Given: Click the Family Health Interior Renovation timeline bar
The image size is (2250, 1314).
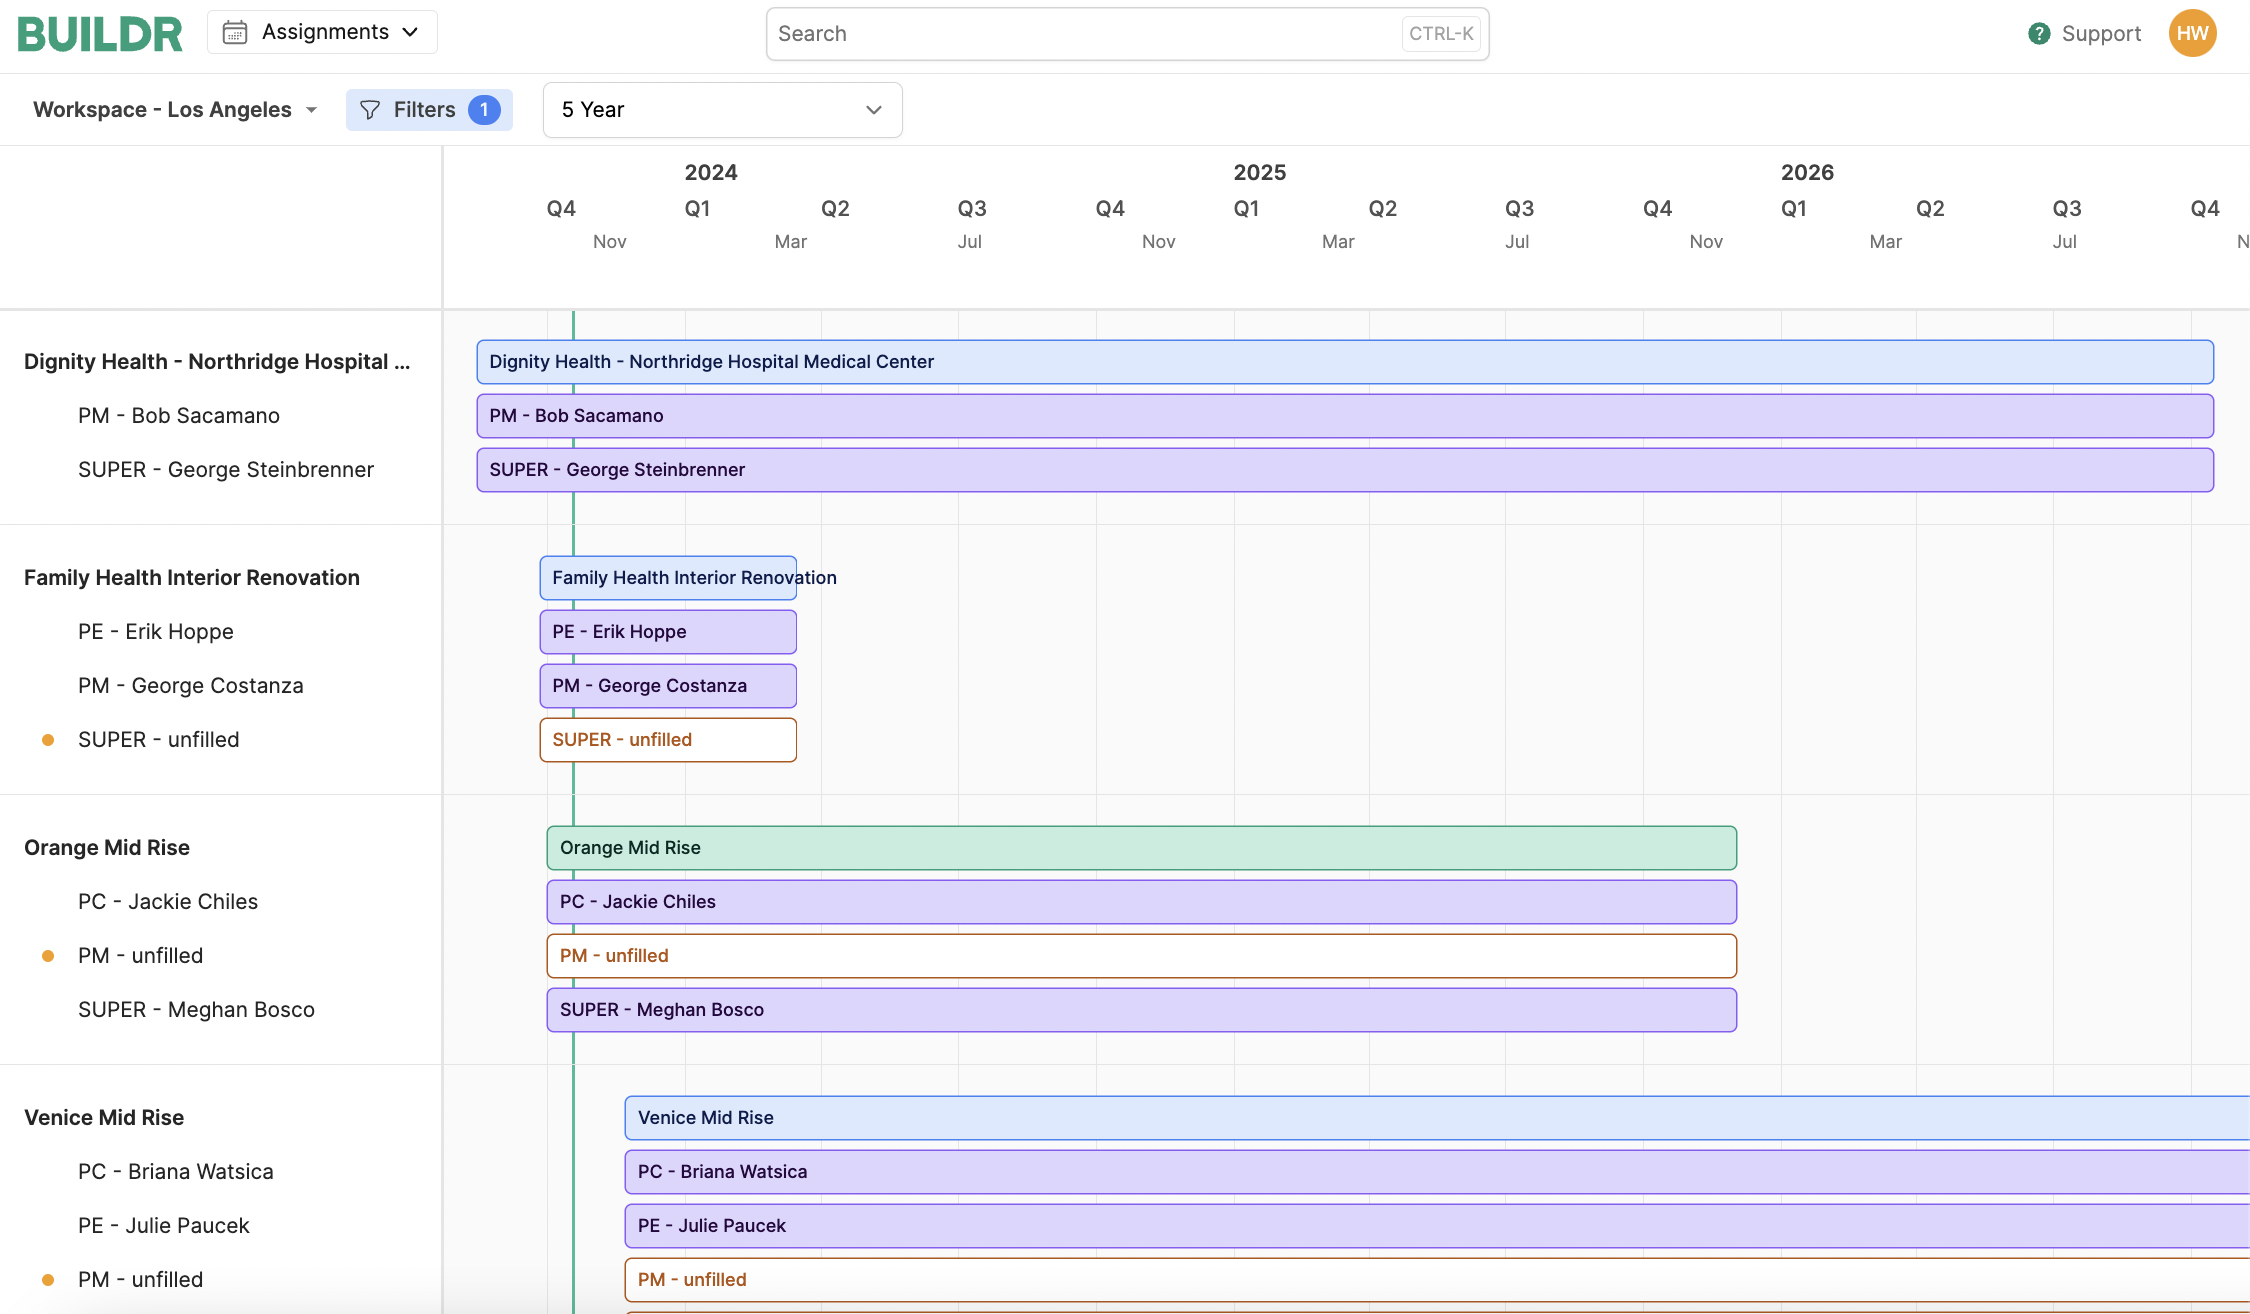Looking at the screenshot, I should tap(668, 578).
